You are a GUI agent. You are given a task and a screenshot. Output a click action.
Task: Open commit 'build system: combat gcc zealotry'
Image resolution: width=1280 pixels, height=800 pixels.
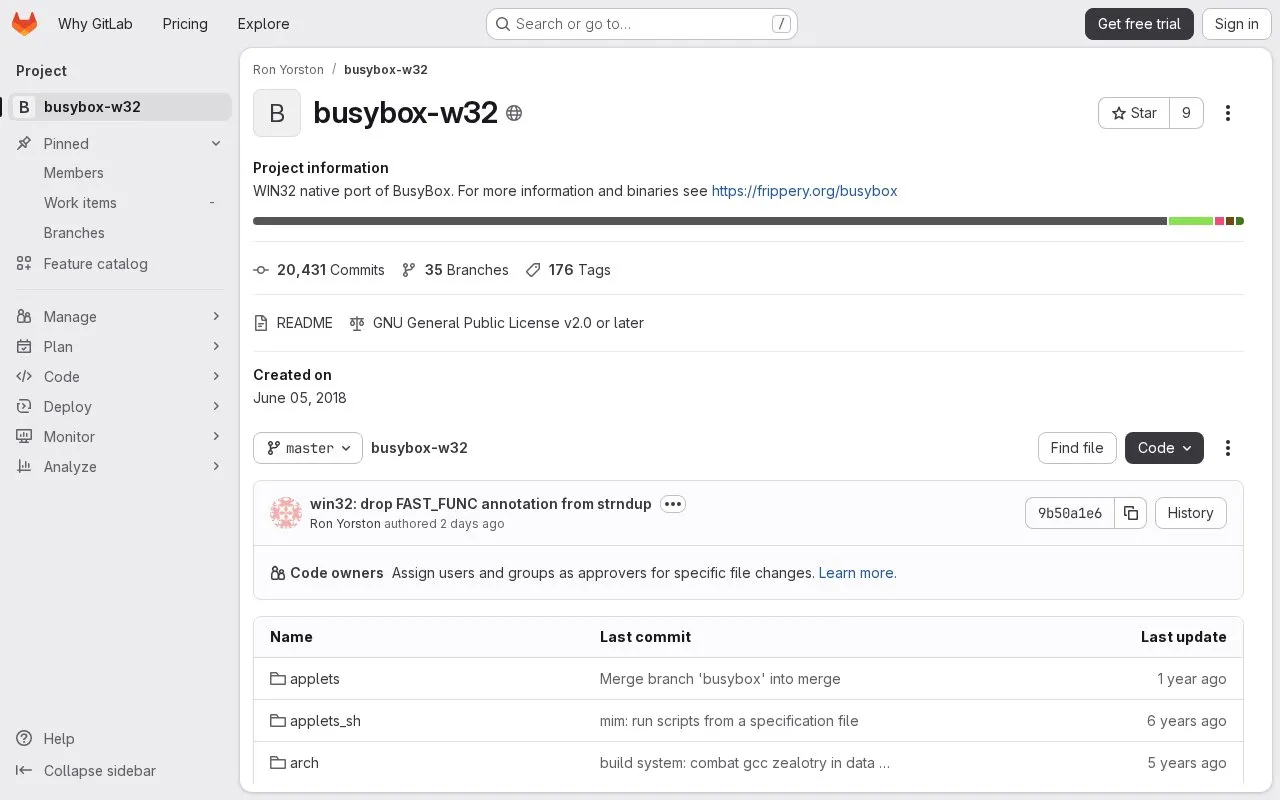coord(745,763)
